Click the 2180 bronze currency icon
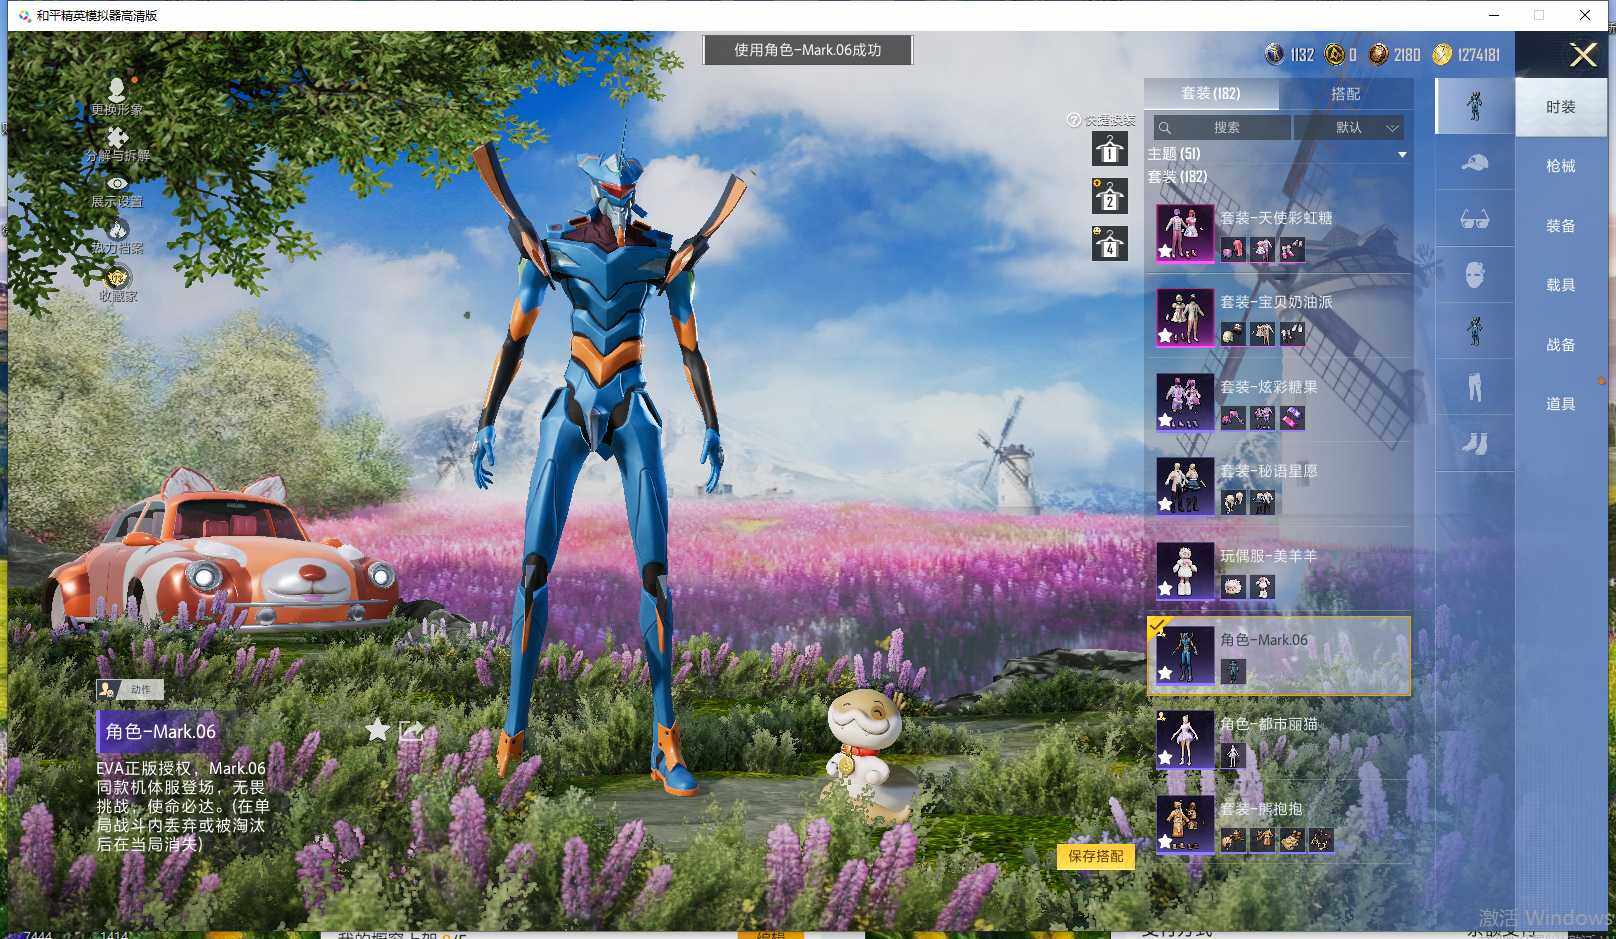 click(x=1378, y=54)
